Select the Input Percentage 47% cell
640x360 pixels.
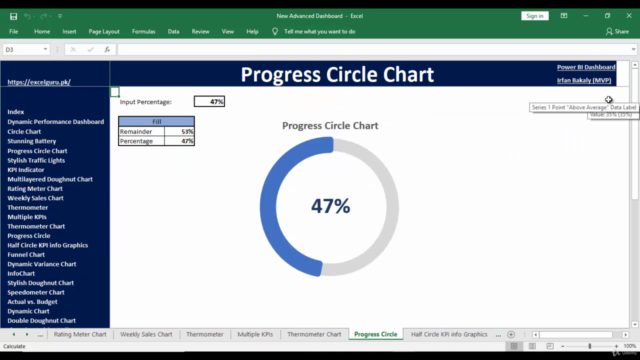tap(209, 102)
